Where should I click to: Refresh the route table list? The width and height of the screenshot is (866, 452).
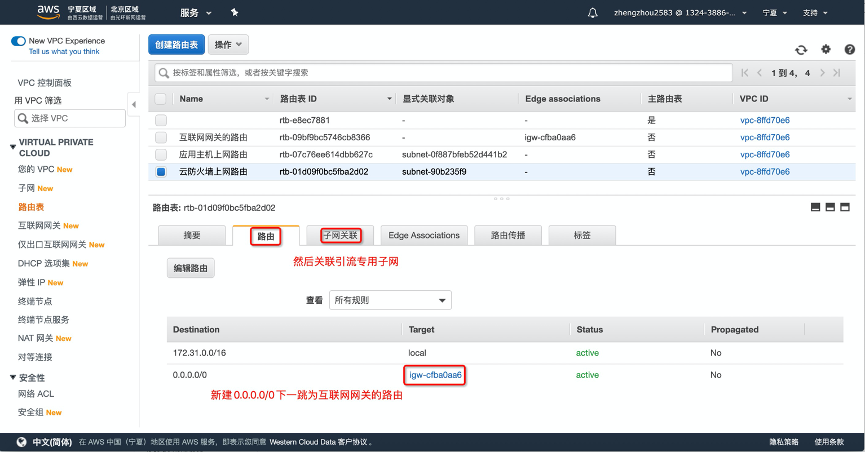[800, 49]
